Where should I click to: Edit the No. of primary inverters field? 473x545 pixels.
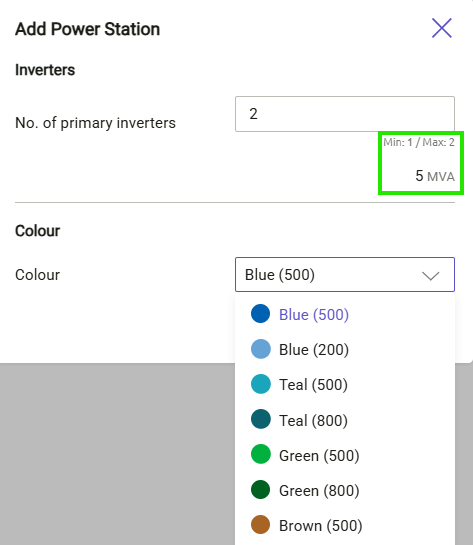tap(345, 114)
